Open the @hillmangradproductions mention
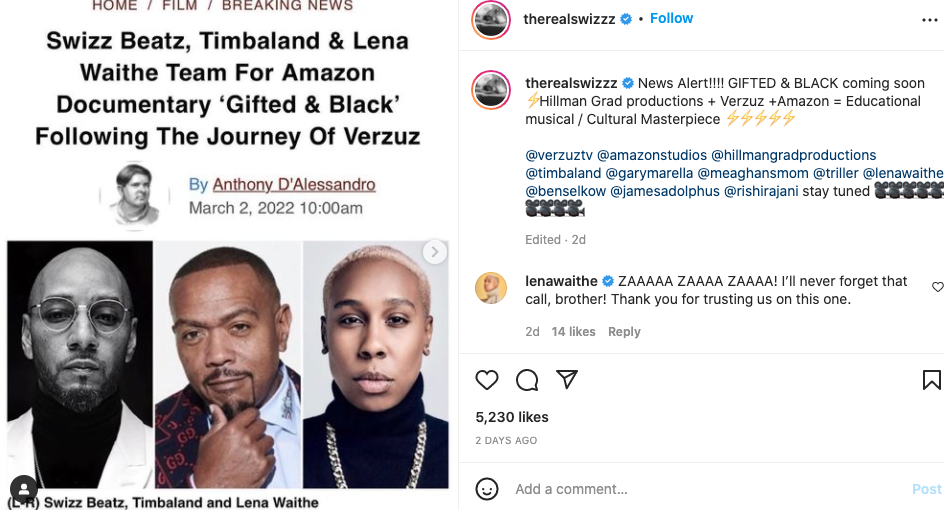The image size is (944, 510). [x=793, y=155]
